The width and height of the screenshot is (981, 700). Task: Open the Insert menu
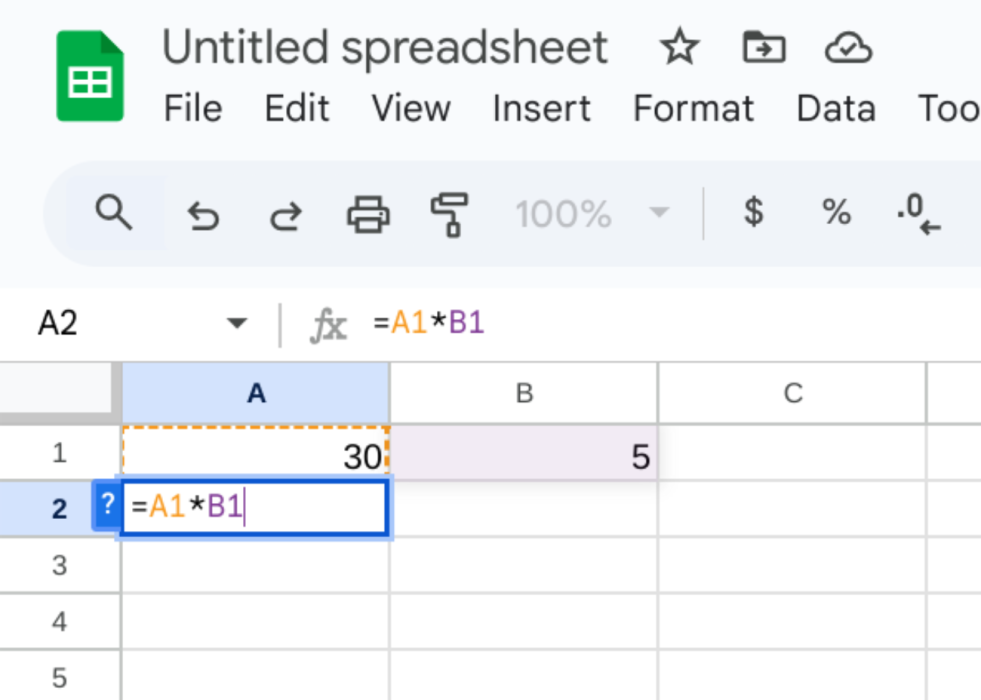tap(541, 108)
